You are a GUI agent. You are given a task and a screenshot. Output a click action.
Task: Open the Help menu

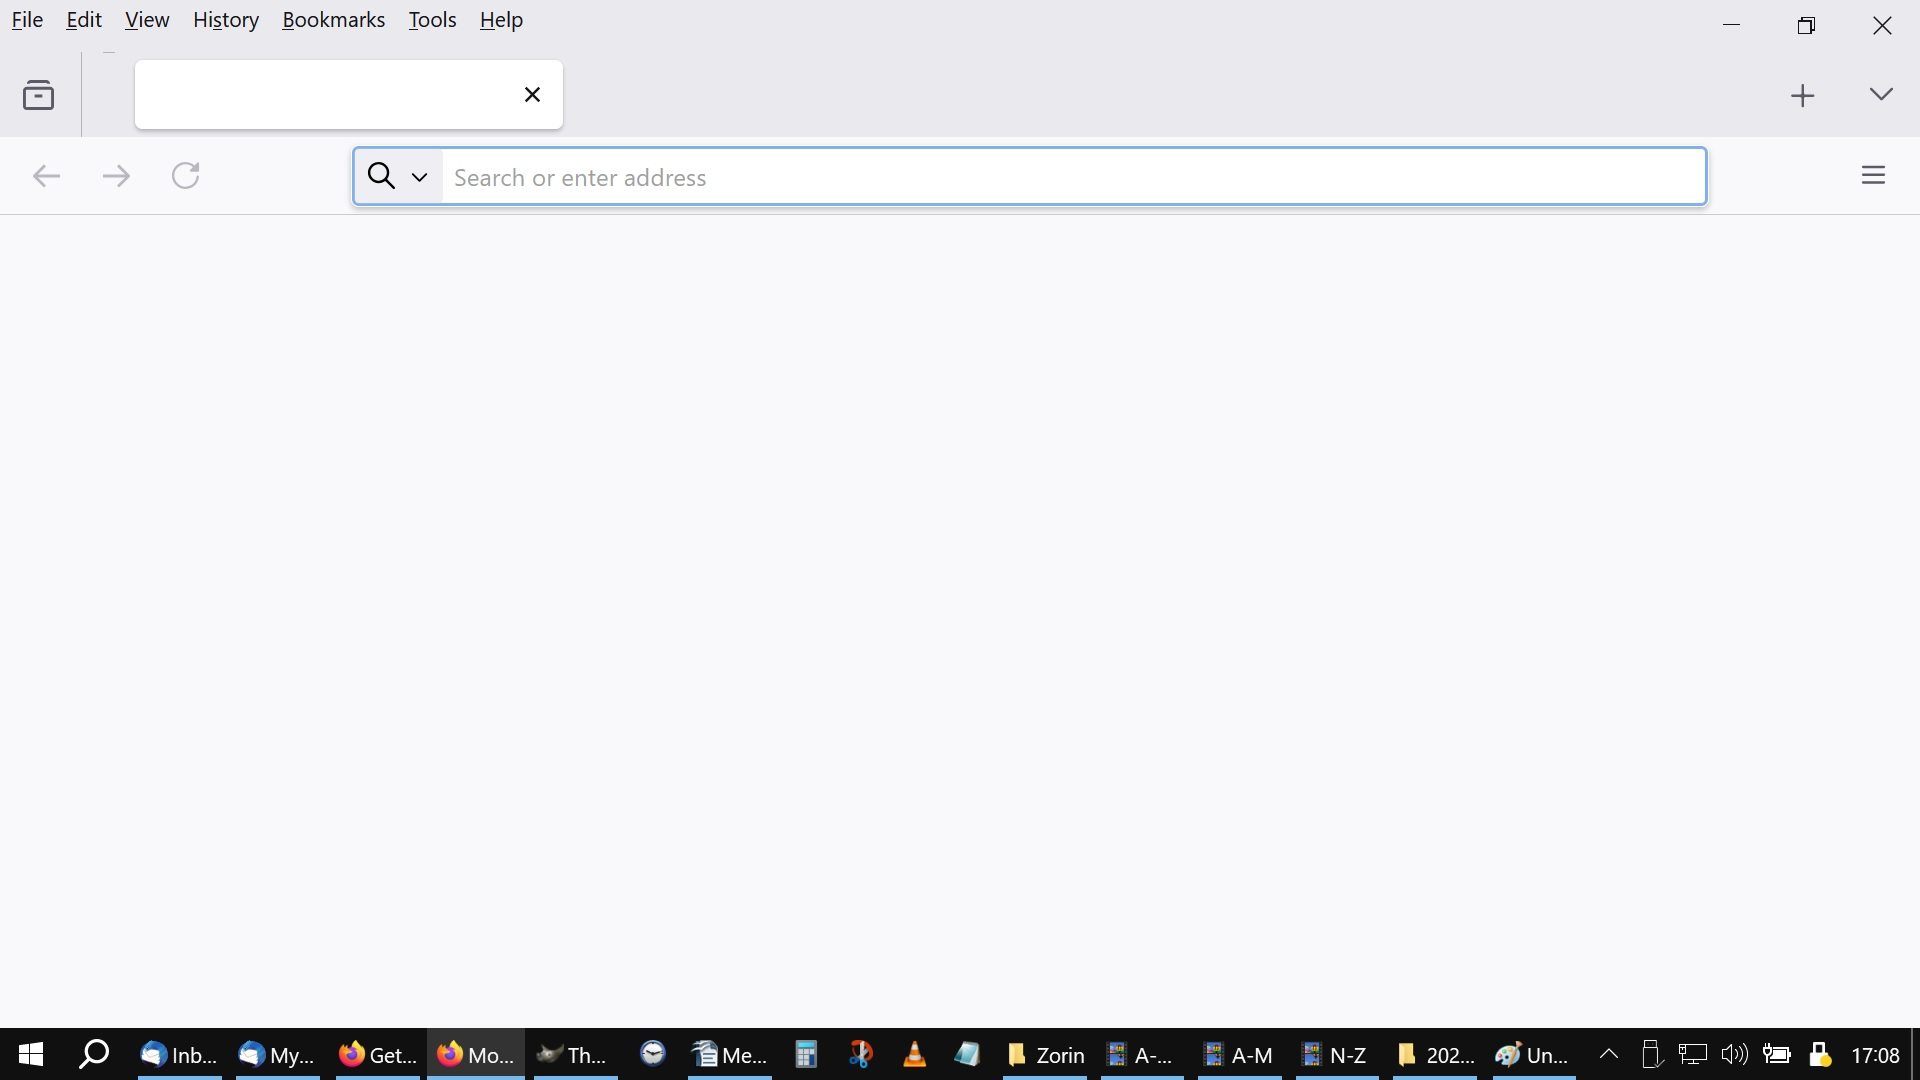click(501, 21)
